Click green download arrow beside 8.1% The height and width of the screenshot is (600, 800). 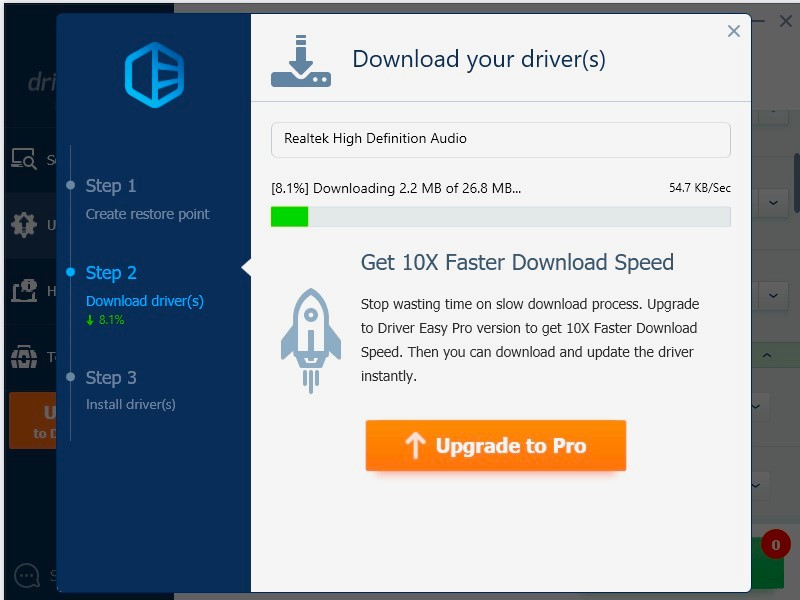coord(90,320)
